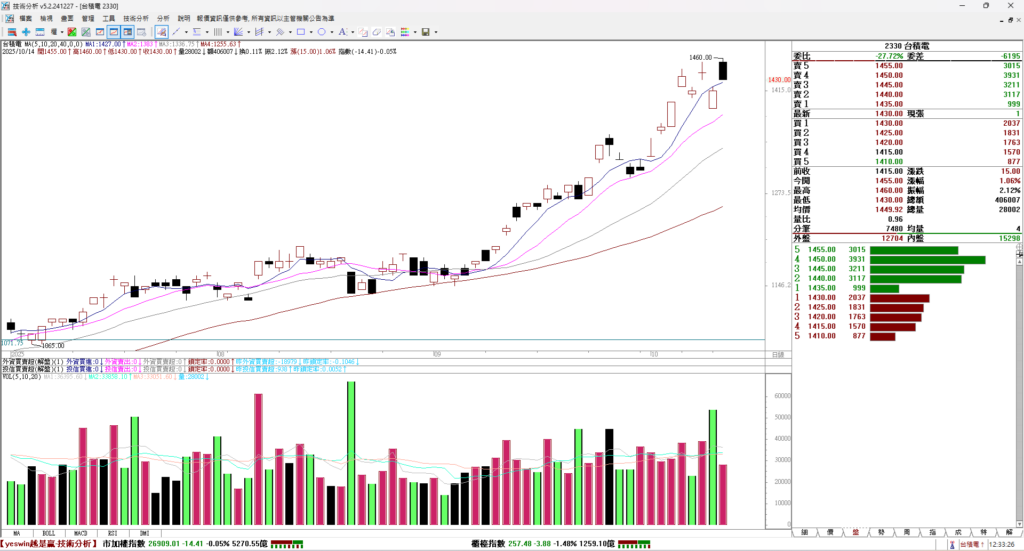Toggle the highlighted crosshair cursor toolbar button

pyautogui.click(x=161, y=32)
